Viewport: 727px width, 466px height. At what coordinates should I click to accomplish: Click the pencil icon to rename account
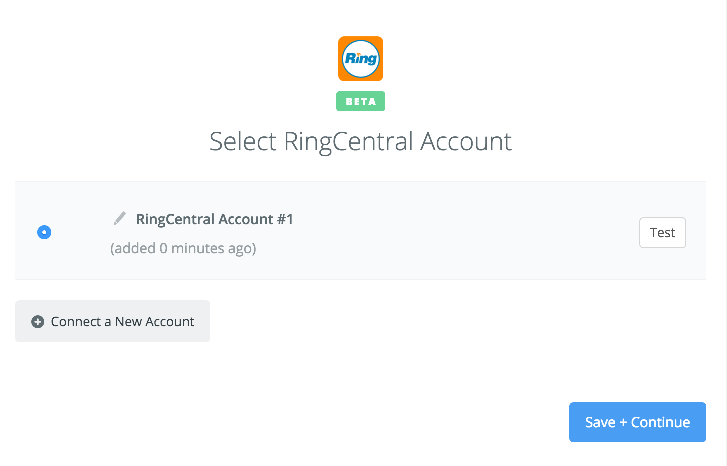(x=120, y=218)
